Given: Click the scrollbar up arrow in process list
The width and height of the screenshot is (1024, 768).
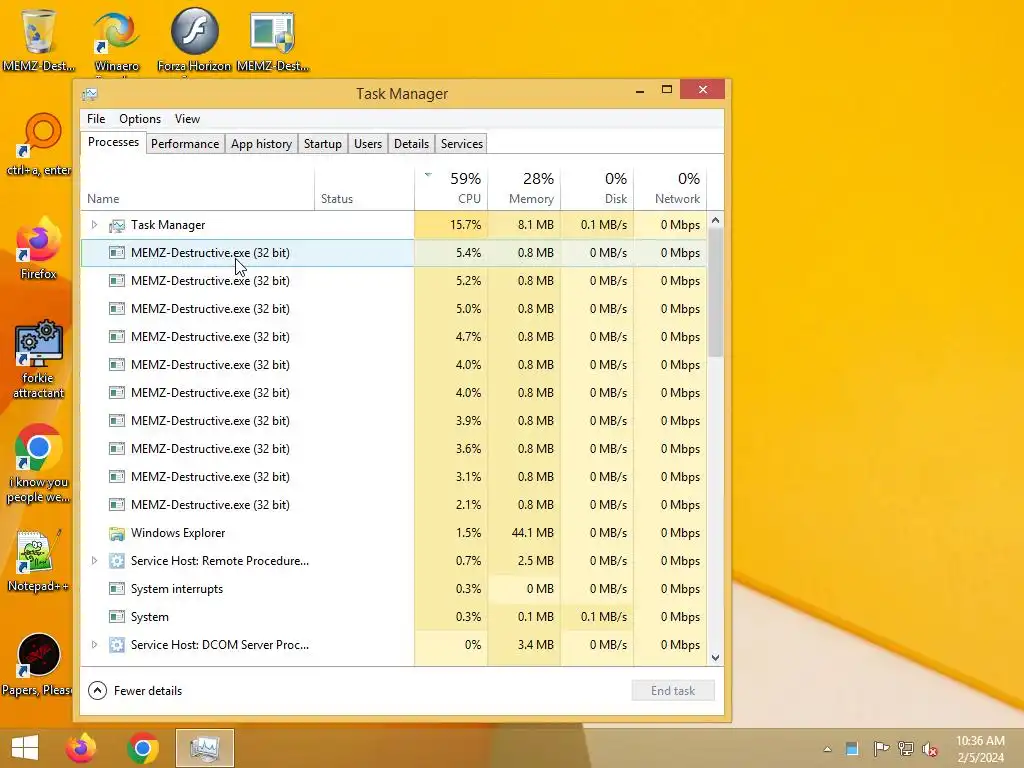Looking at the screenshot, I should (x=715, y=221).
